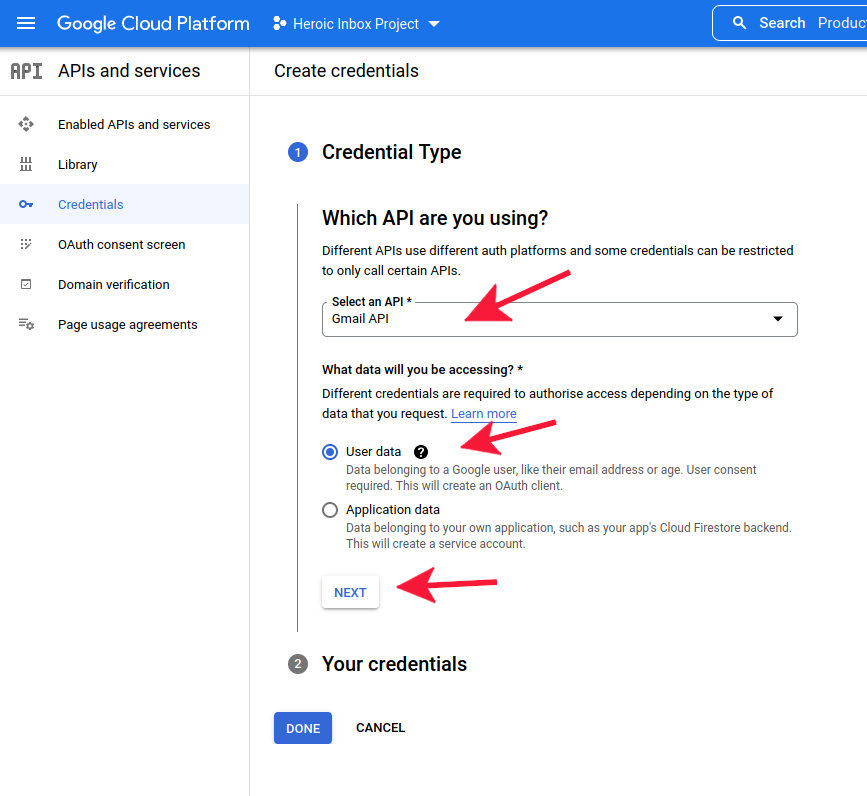Screen dimensions: 867x796
Task: Open OAuth consent screen page
Action: 122,244
